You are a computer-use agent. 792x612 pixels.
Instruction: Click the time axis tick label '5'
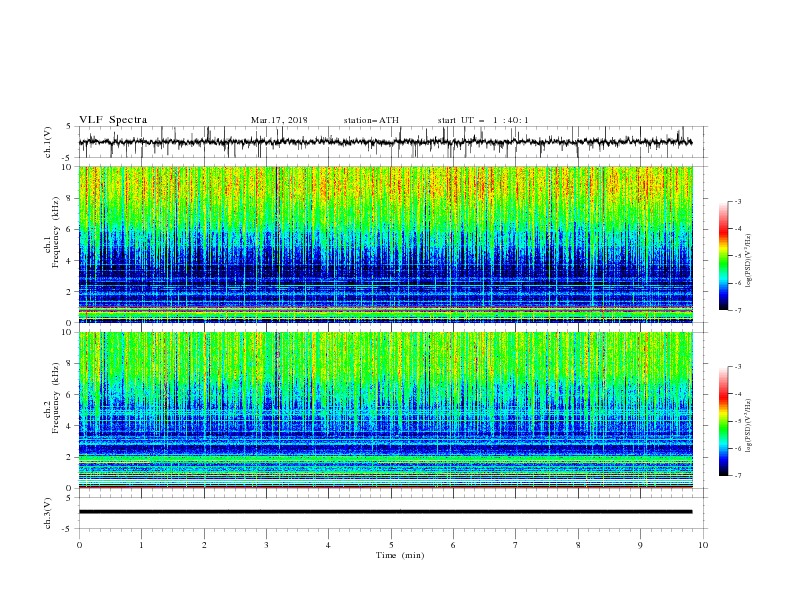click(391, 545)
